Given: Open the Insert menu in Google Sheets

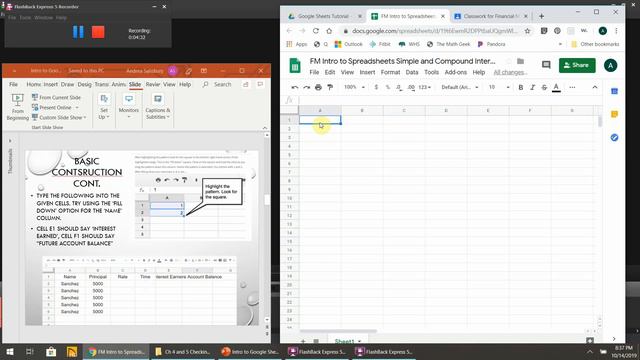Looking at the screenshot, I should tap(367, 72).
